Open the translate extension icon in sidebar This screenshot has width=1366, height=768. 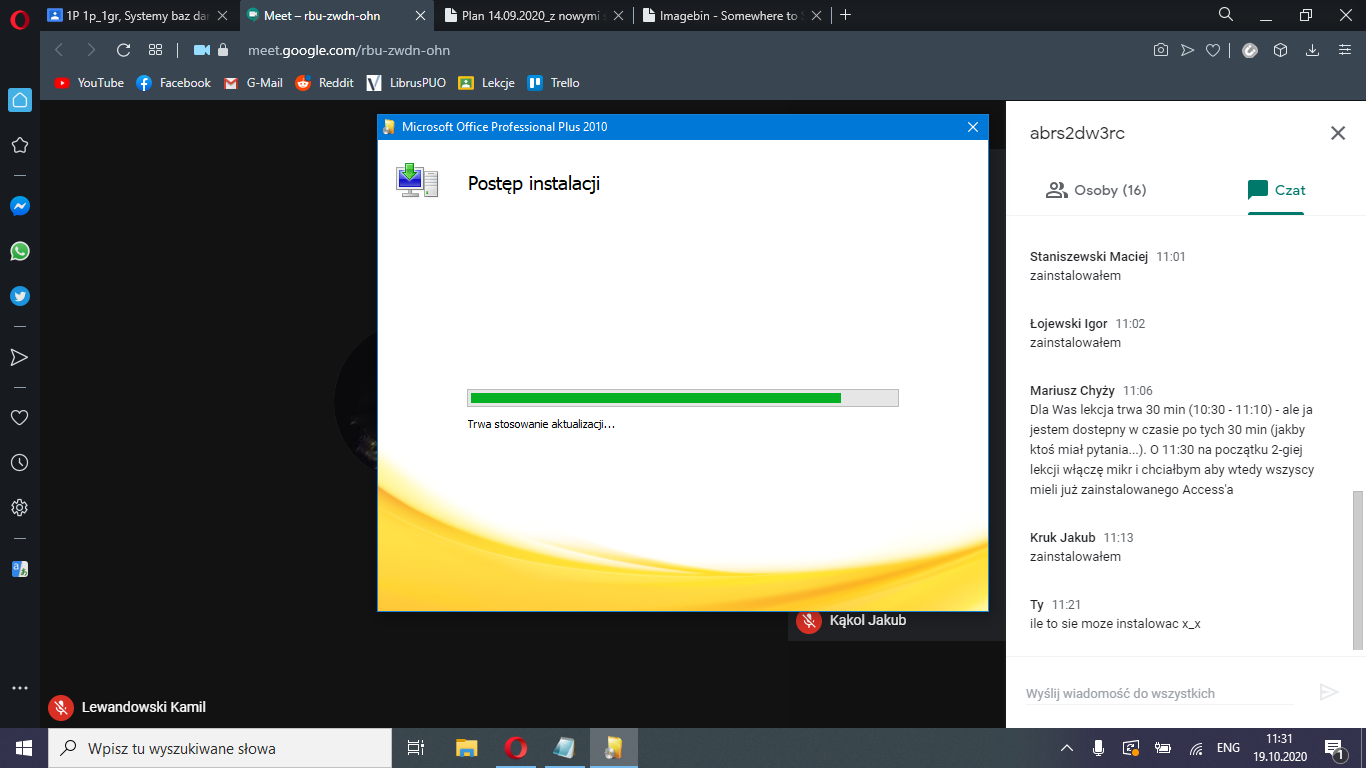pyautogui.click(x=20, y=569)
